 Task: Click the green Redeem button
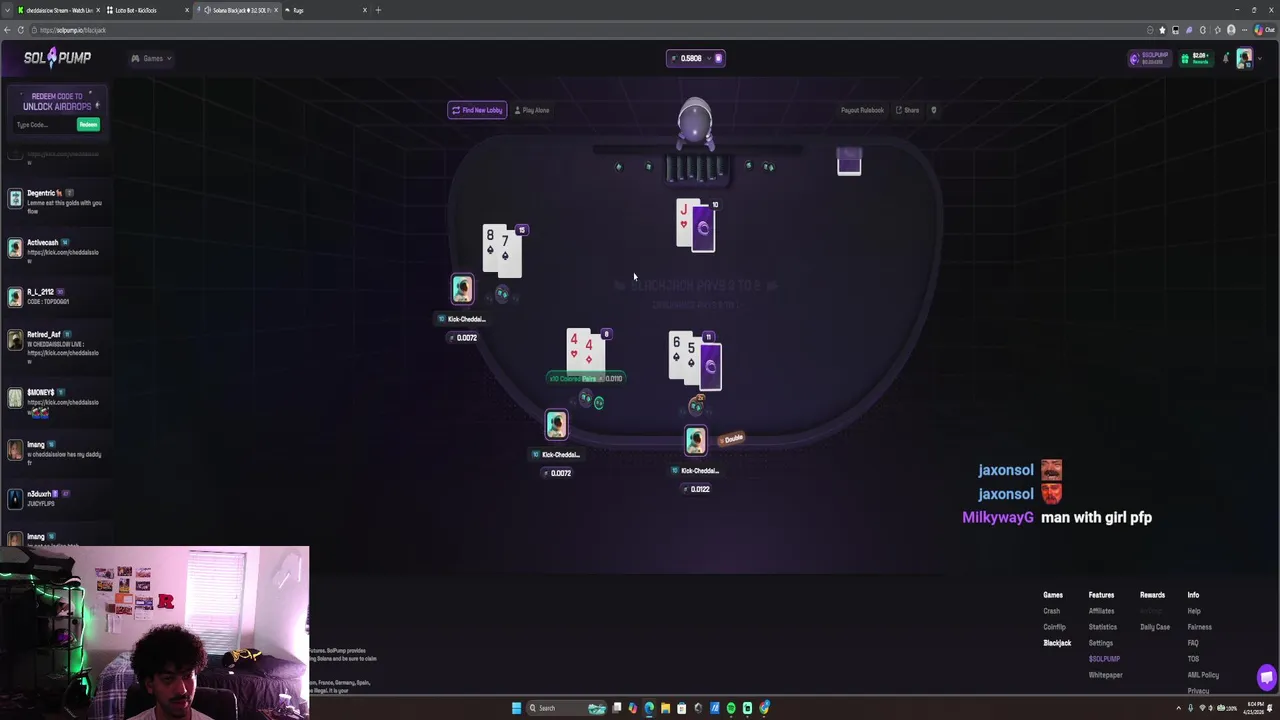click(88, 125)
